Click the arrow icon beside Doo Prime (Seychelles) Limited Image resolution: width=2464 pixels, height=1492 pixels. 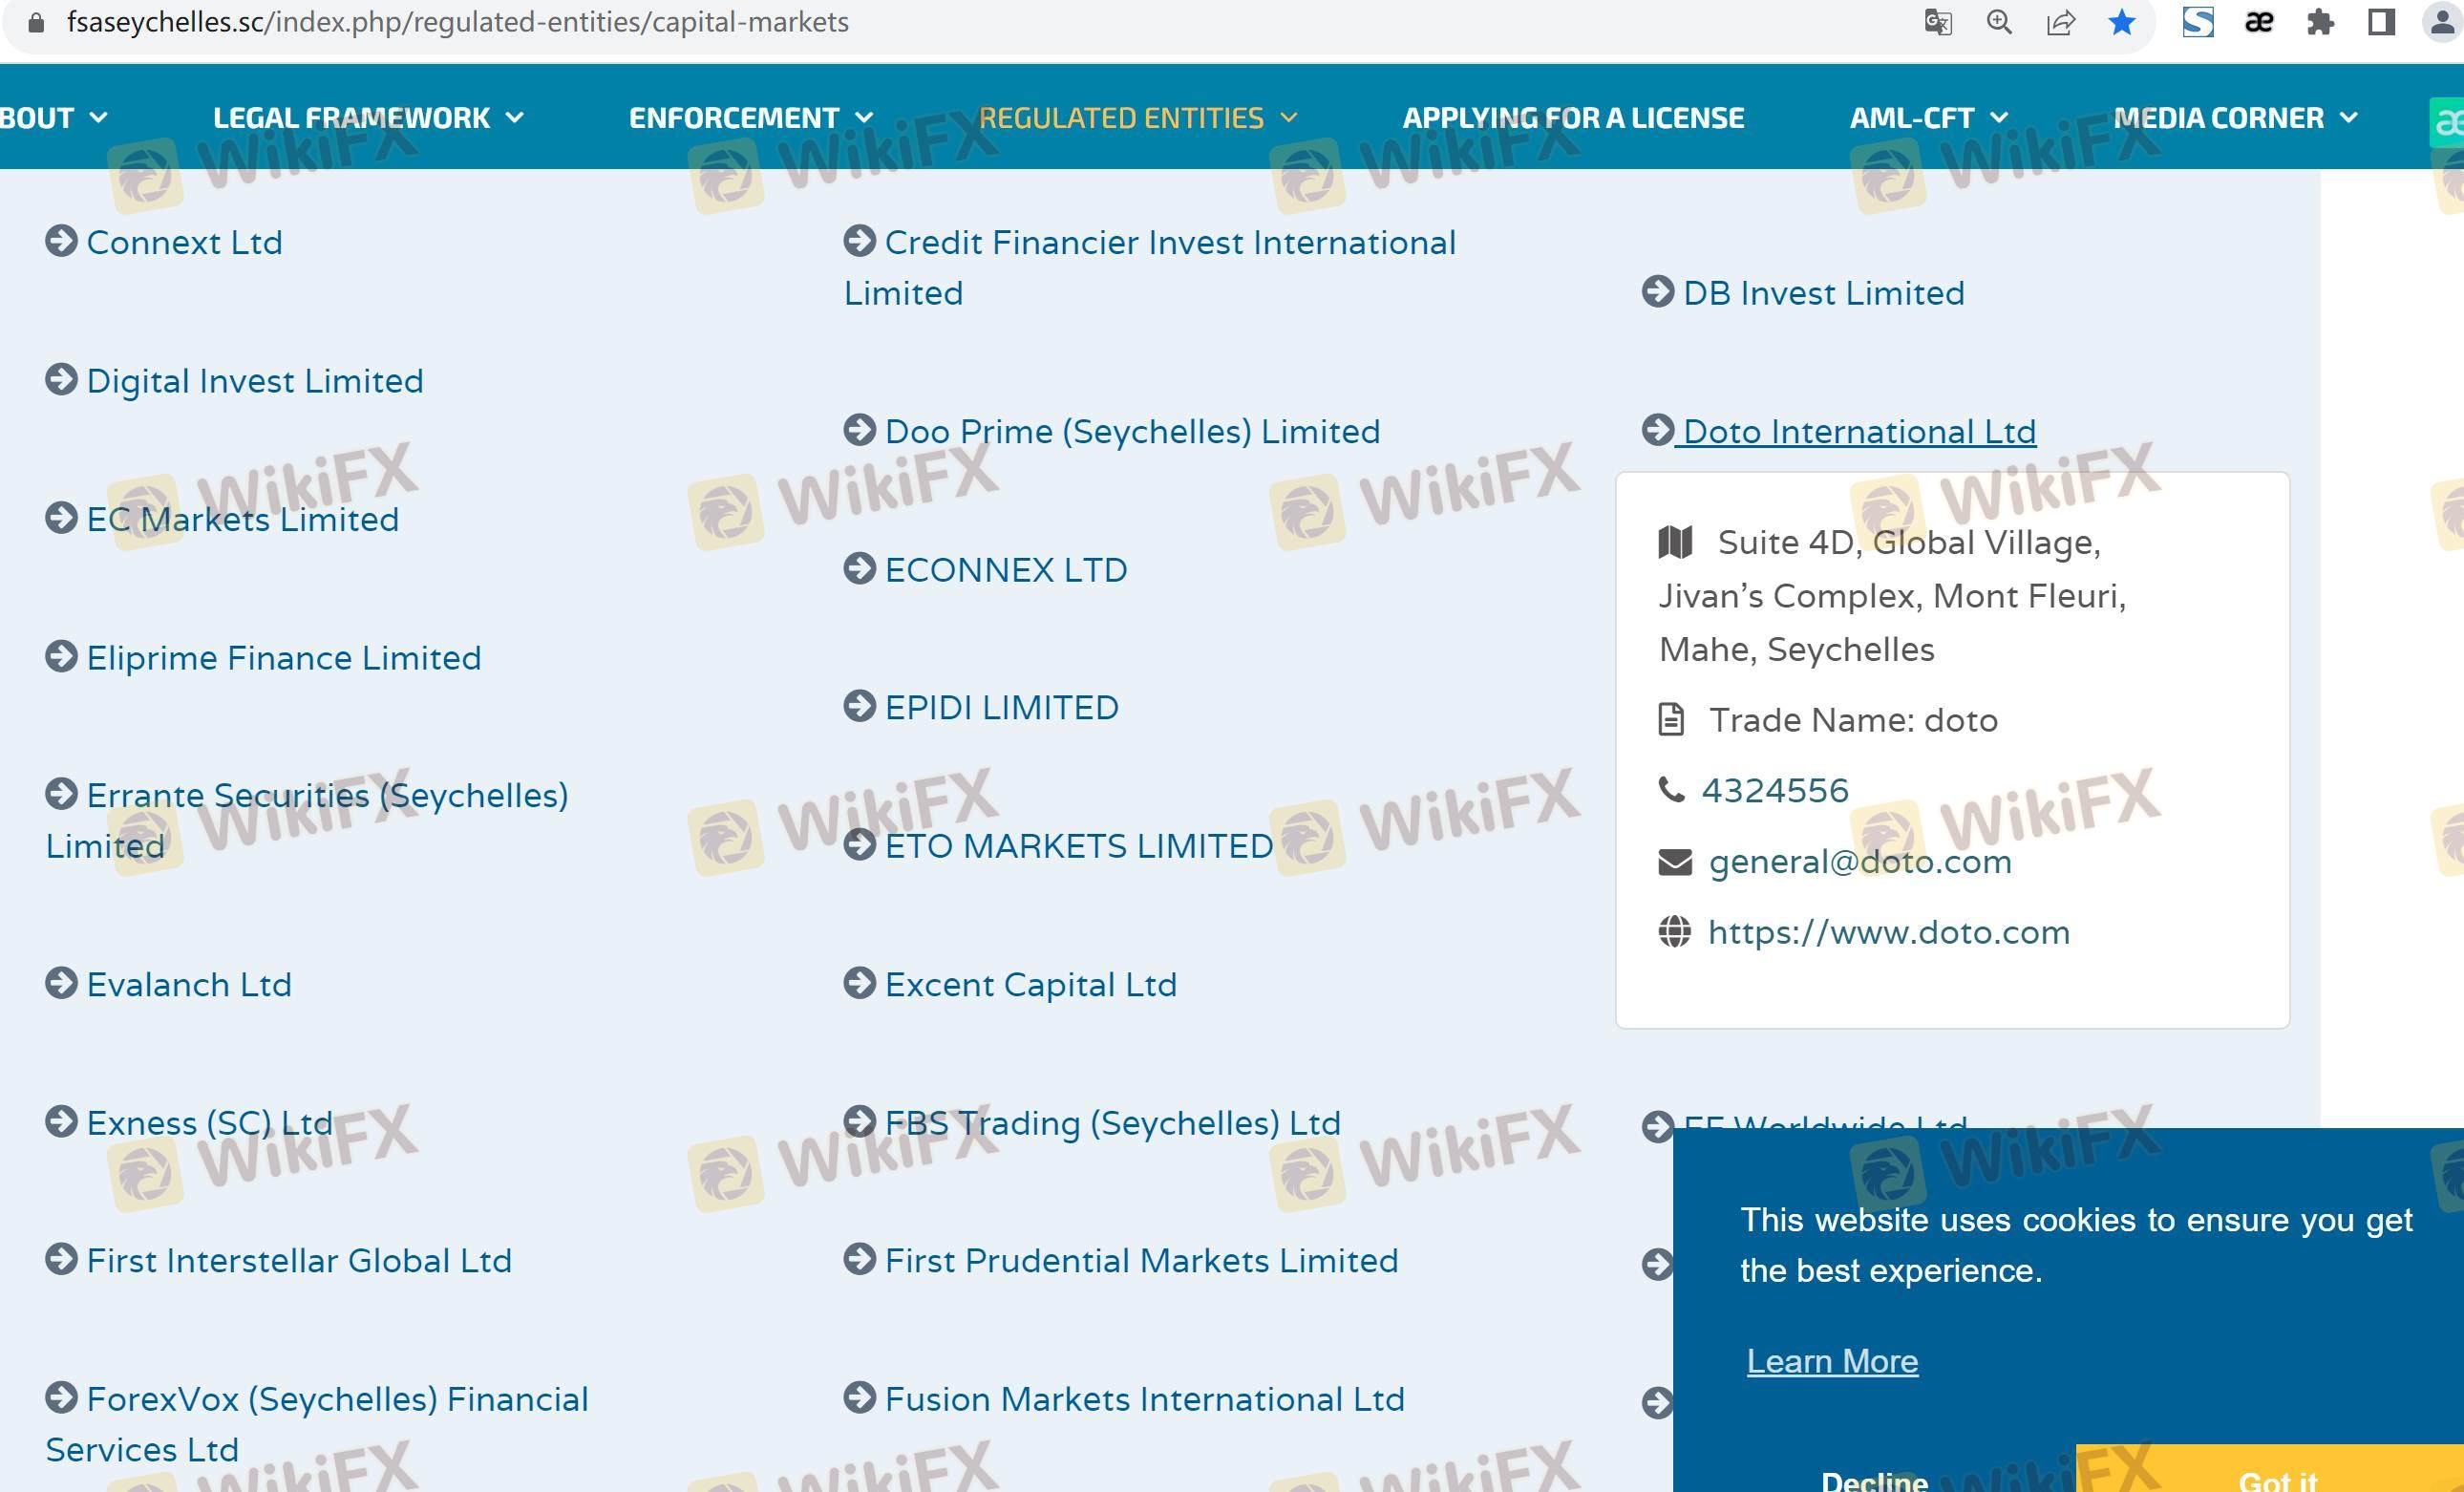tap(859, 430)
